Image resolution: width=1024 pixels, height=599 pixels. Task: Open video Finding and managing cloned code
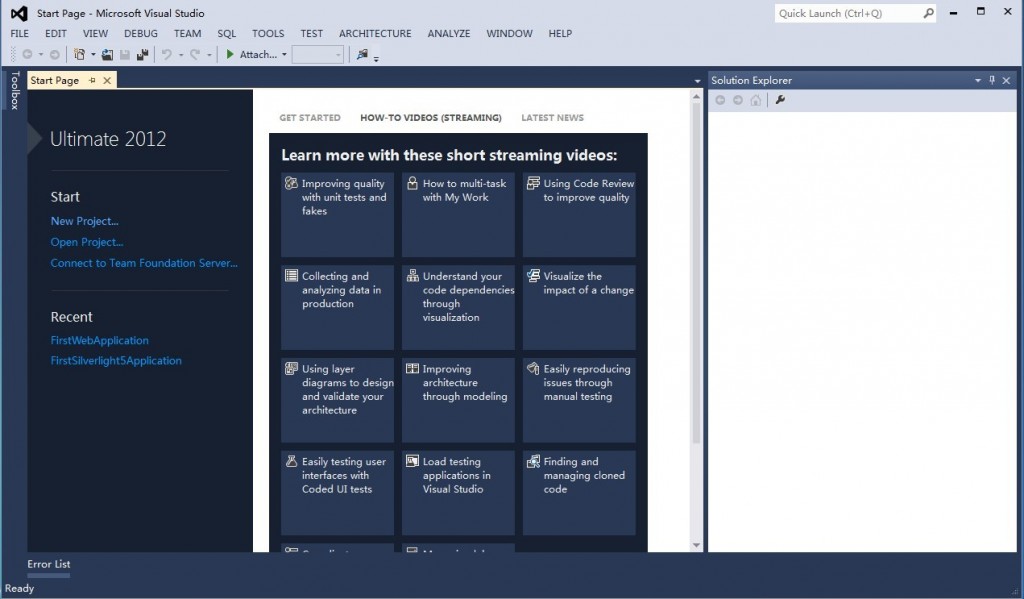pyautogui.click(x=579, y=493)
